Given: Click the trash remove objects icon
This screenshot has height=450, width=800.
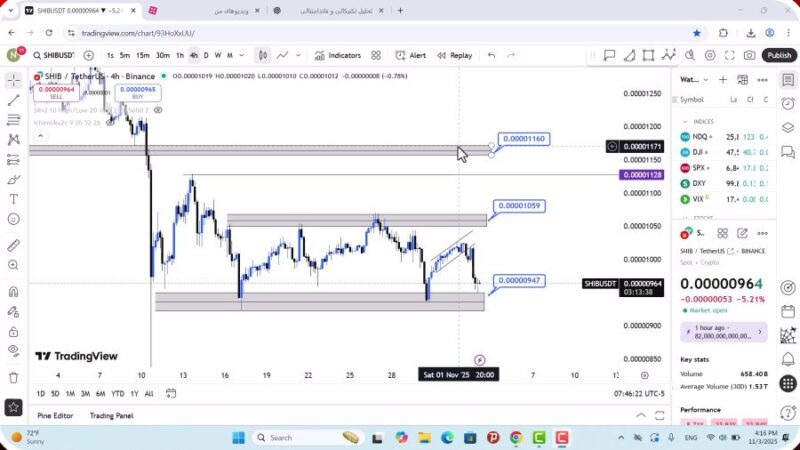Looking at the screenshot, I should click(13, 377).
